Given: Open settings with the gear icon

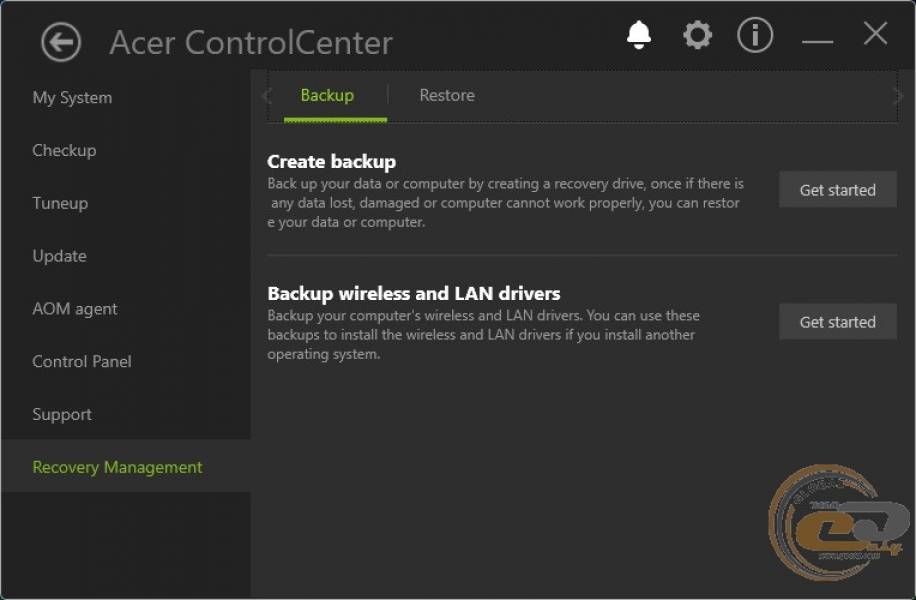Looking at the screenshot, I should click(x=698, y=35).
